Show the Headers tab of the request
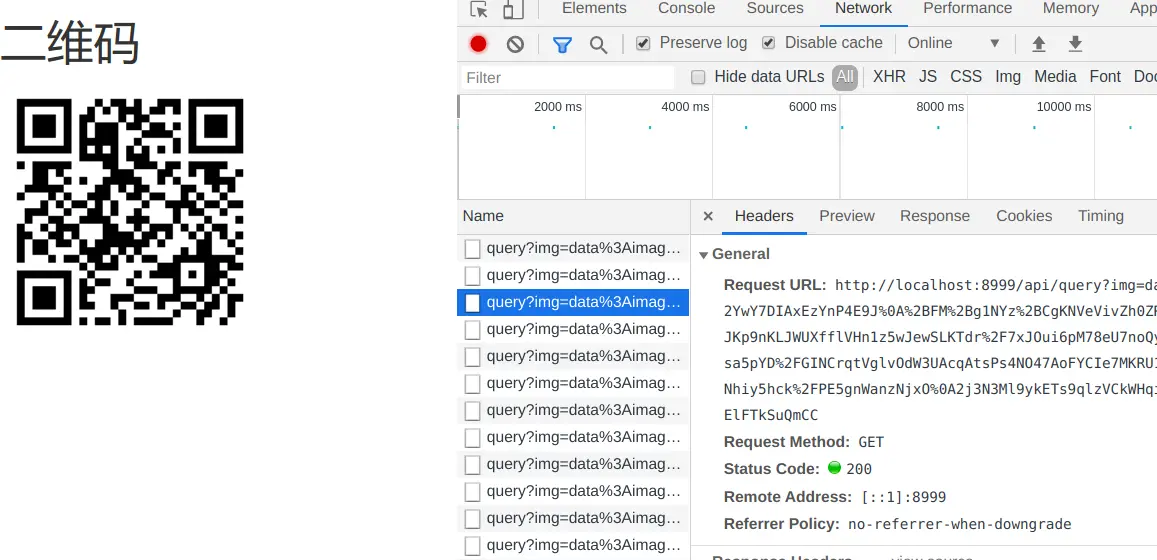 (x=764, y=216)
